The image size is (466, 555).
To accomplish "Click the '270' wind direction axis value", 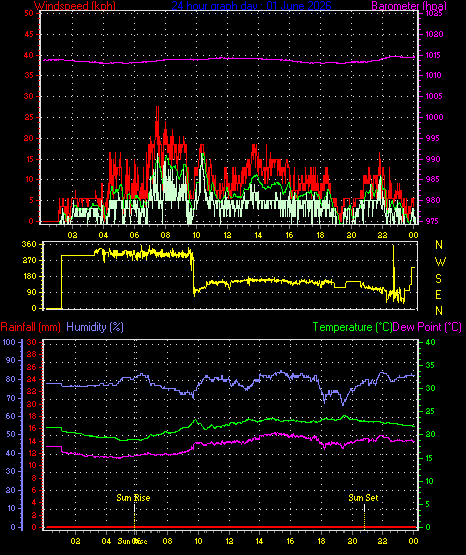I will tap(29, 261).
